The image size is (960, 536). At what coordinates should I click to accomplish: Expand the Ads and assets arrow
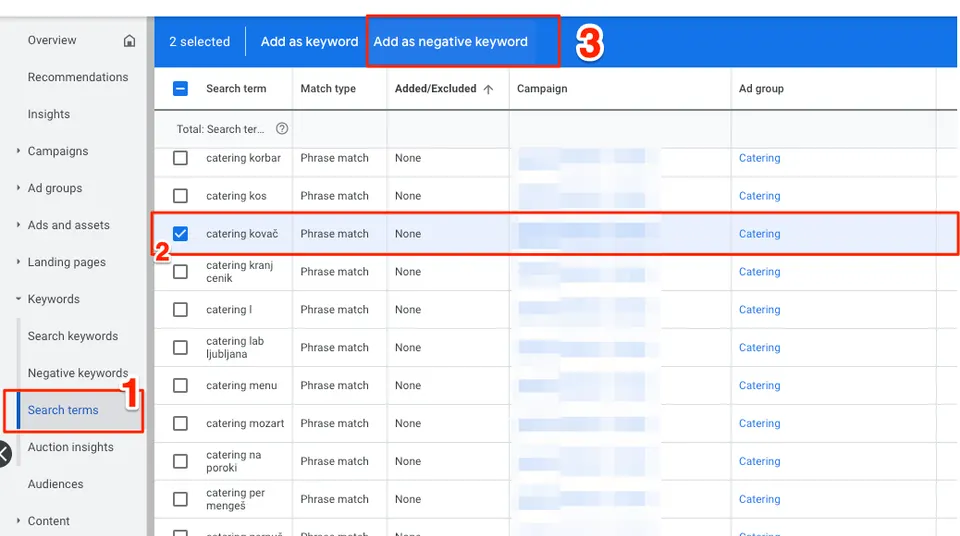[x=18, y=225]
